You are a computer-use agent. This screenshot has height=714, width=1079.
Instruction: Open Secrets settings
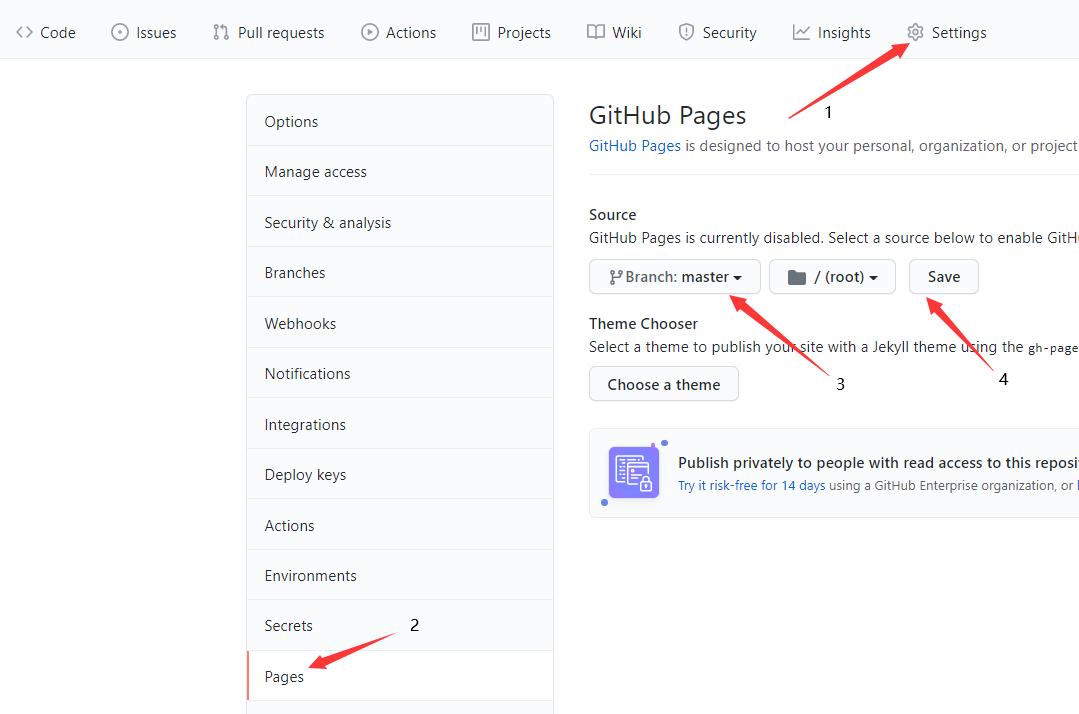pos(400,626)
